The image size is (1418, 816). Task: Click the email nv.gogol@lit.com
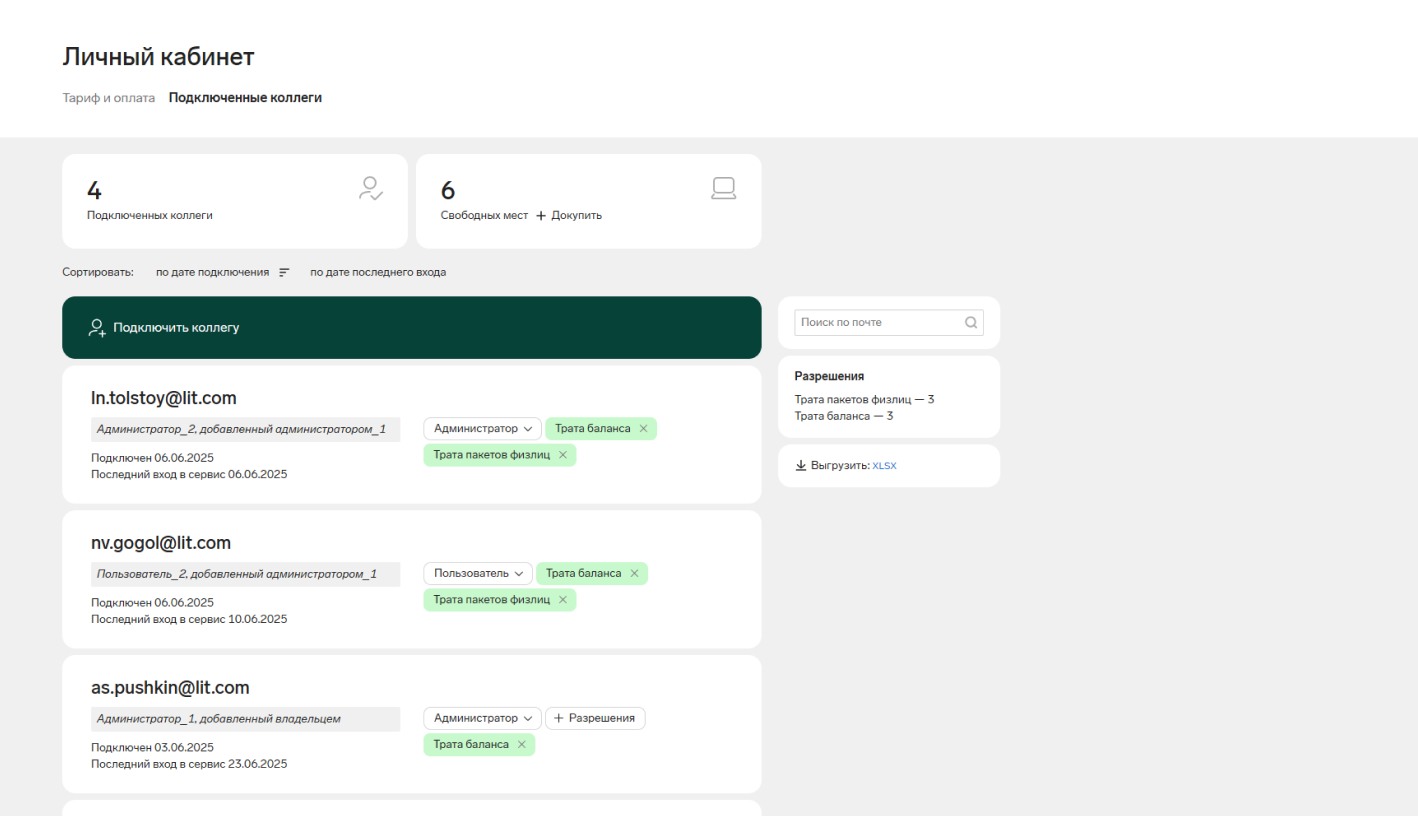[161, 543]
